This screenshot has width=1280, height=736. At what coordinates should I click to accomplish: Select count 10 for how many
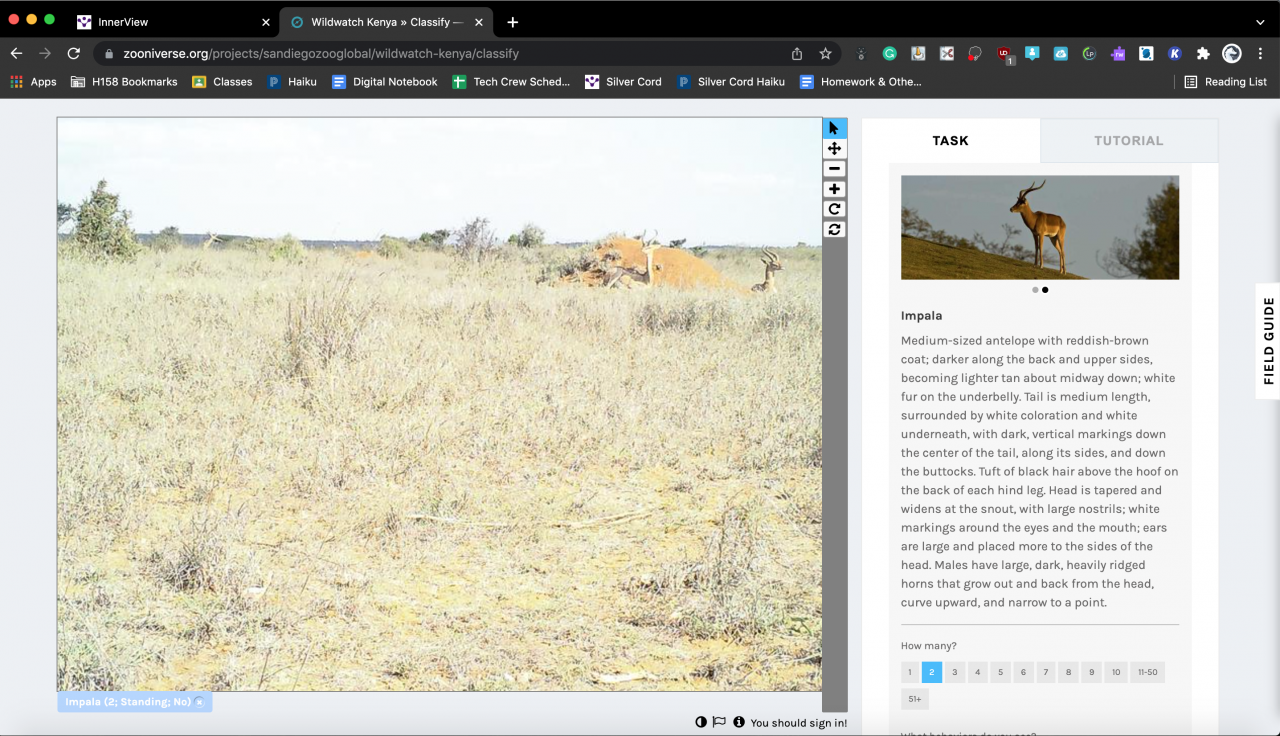click(1116, 672)
